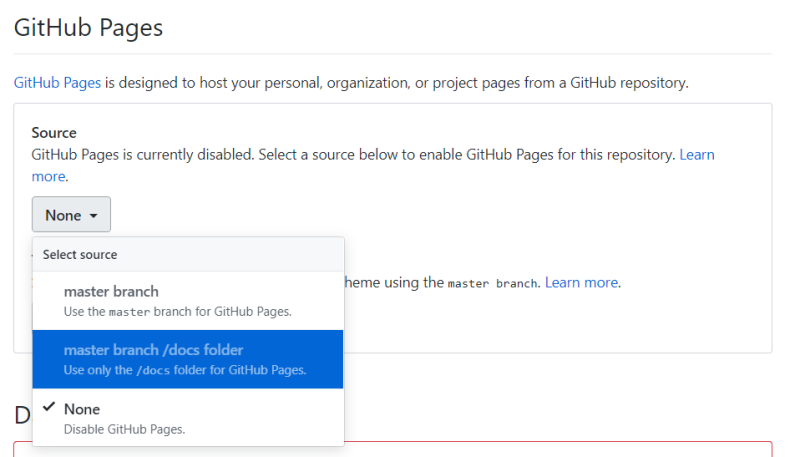This screenshot has height=457, width=800.
Task: Open the GitHub Pages intro link
Action: 57,83
